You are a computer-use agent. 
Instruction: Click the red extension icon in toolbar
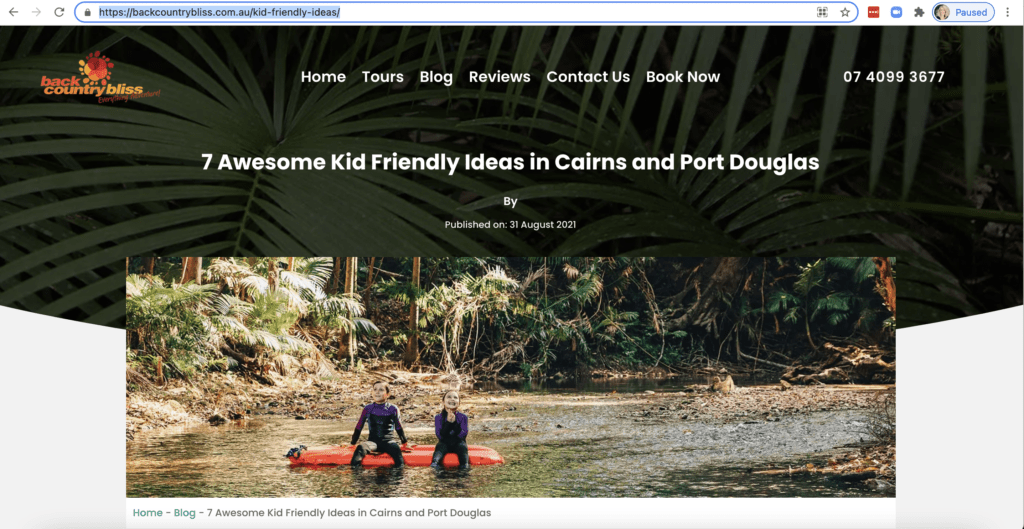[873, 12]
